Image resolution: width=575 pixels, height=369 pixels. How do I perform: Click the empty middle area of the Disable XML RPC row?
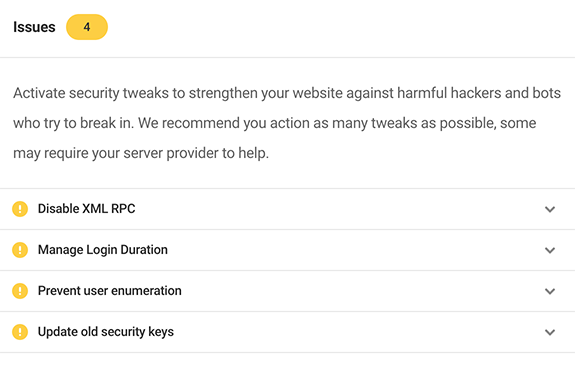337,209
